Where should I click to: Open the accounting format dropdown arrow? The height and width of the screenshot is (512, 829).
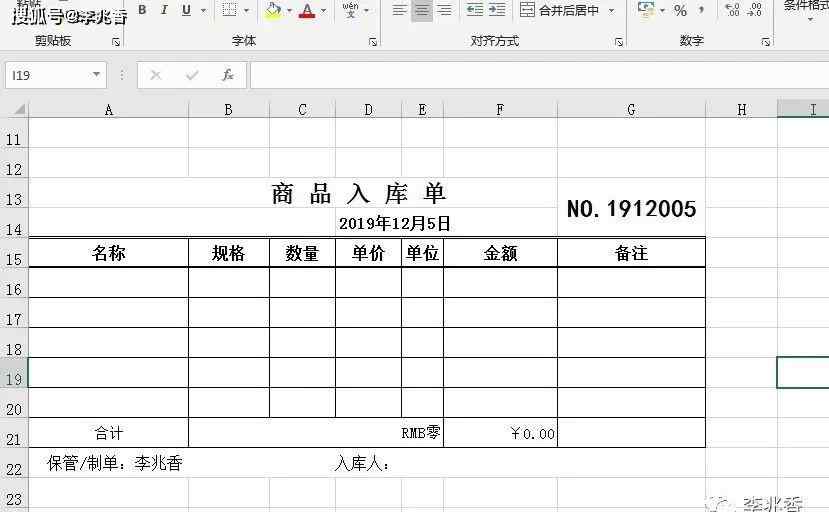(x=662, y=10)
